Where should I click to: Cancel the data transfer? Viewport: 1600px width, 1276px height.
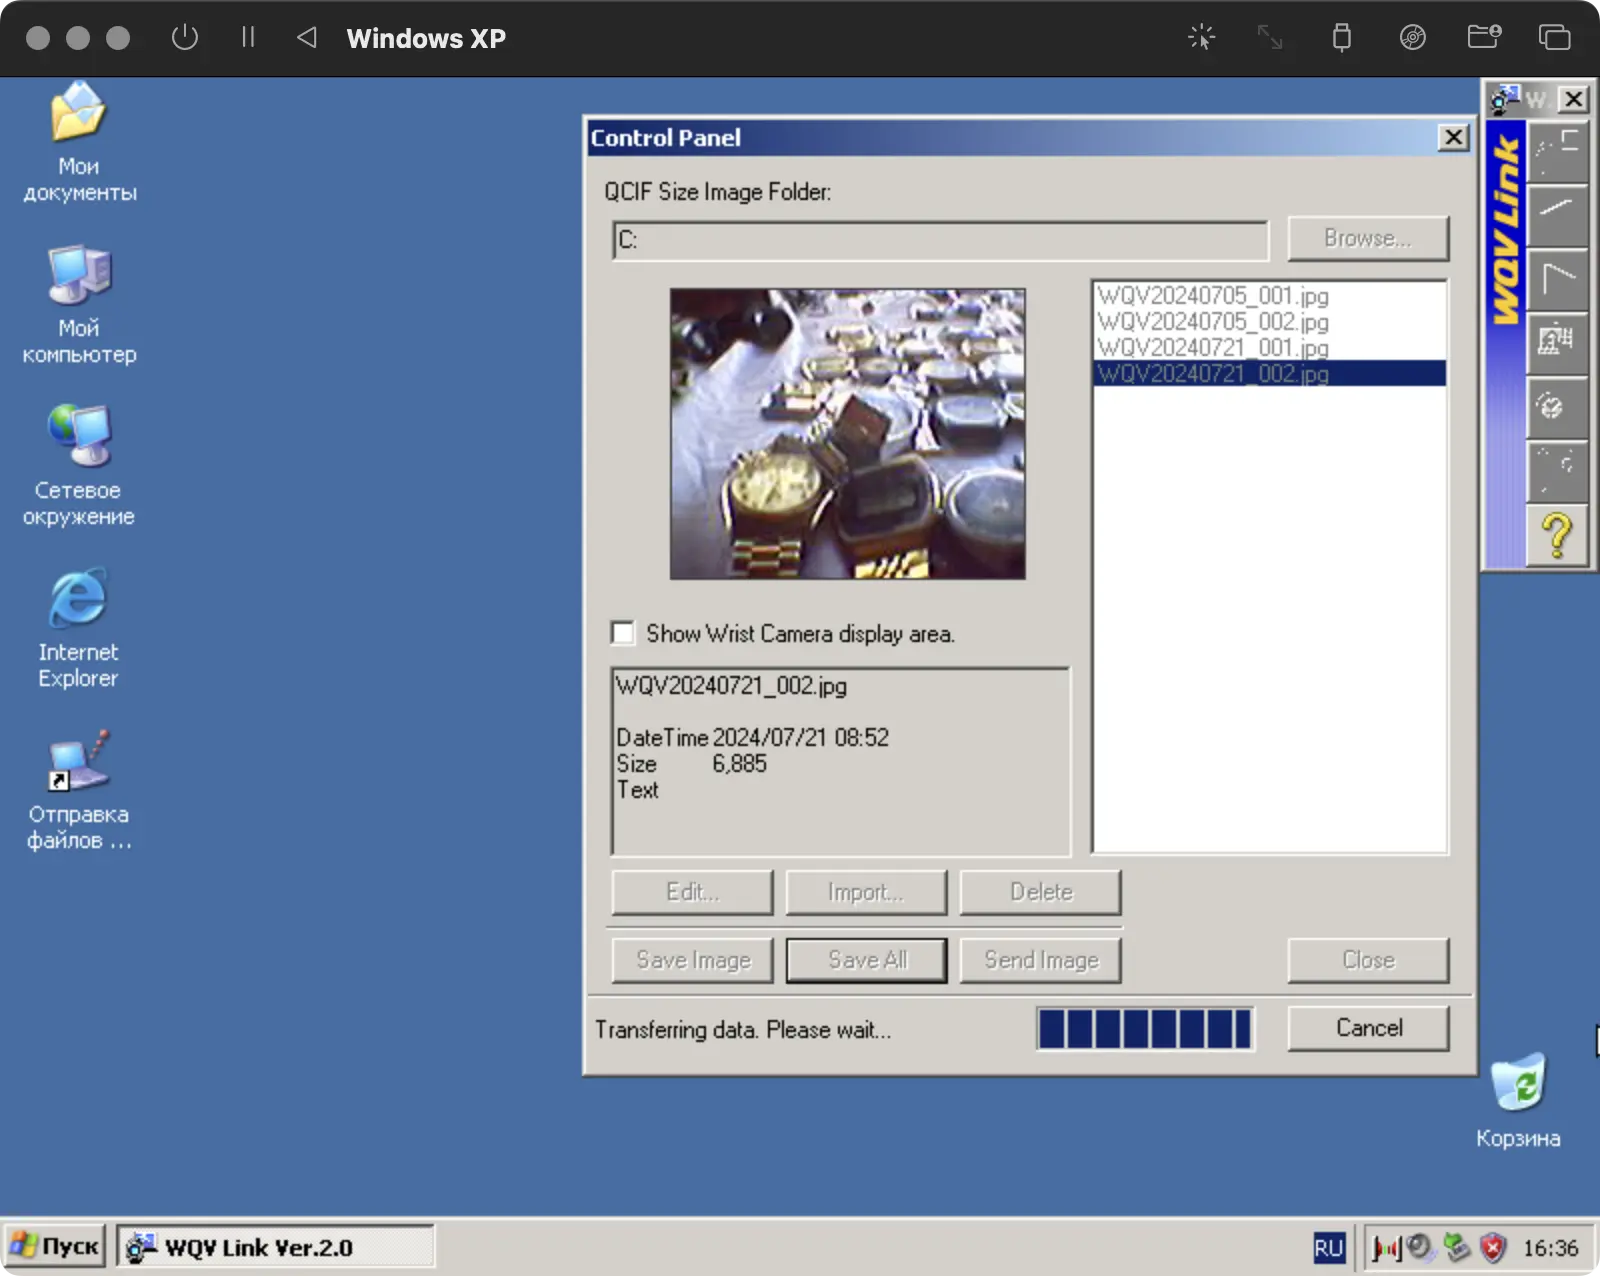tap(1368, 1028)
